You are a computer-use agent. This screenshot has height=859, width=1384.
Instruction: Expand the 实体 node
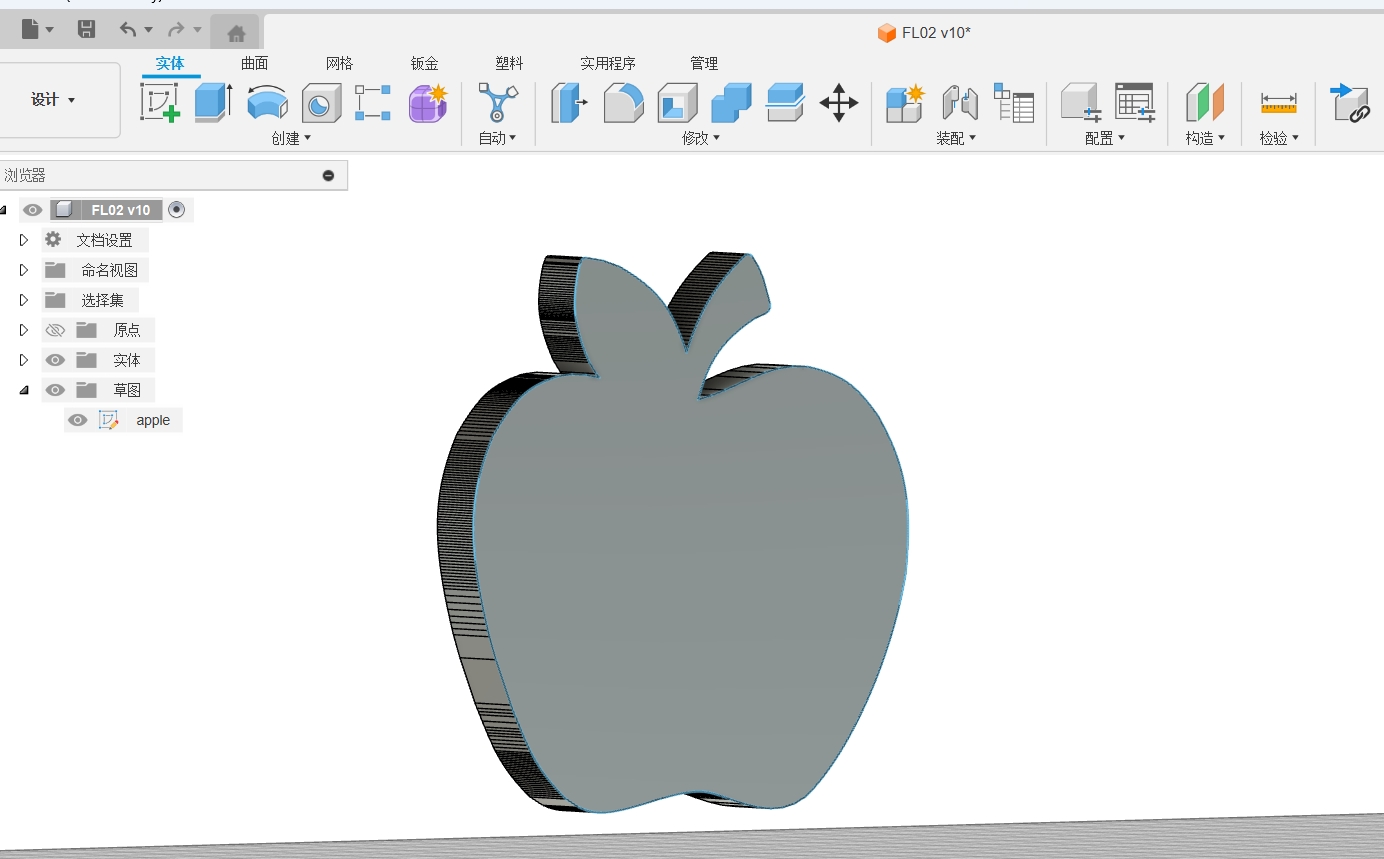click(24, 360)
